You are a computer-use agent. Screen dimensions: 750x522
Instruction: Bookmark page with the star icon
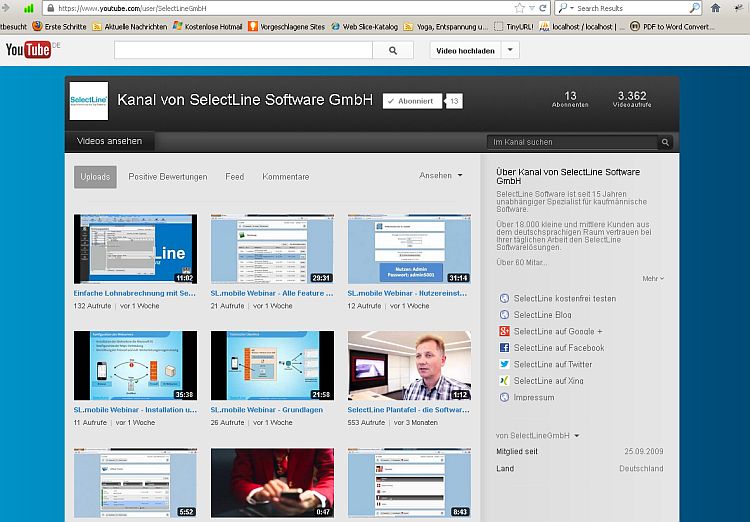pos(519,8)
